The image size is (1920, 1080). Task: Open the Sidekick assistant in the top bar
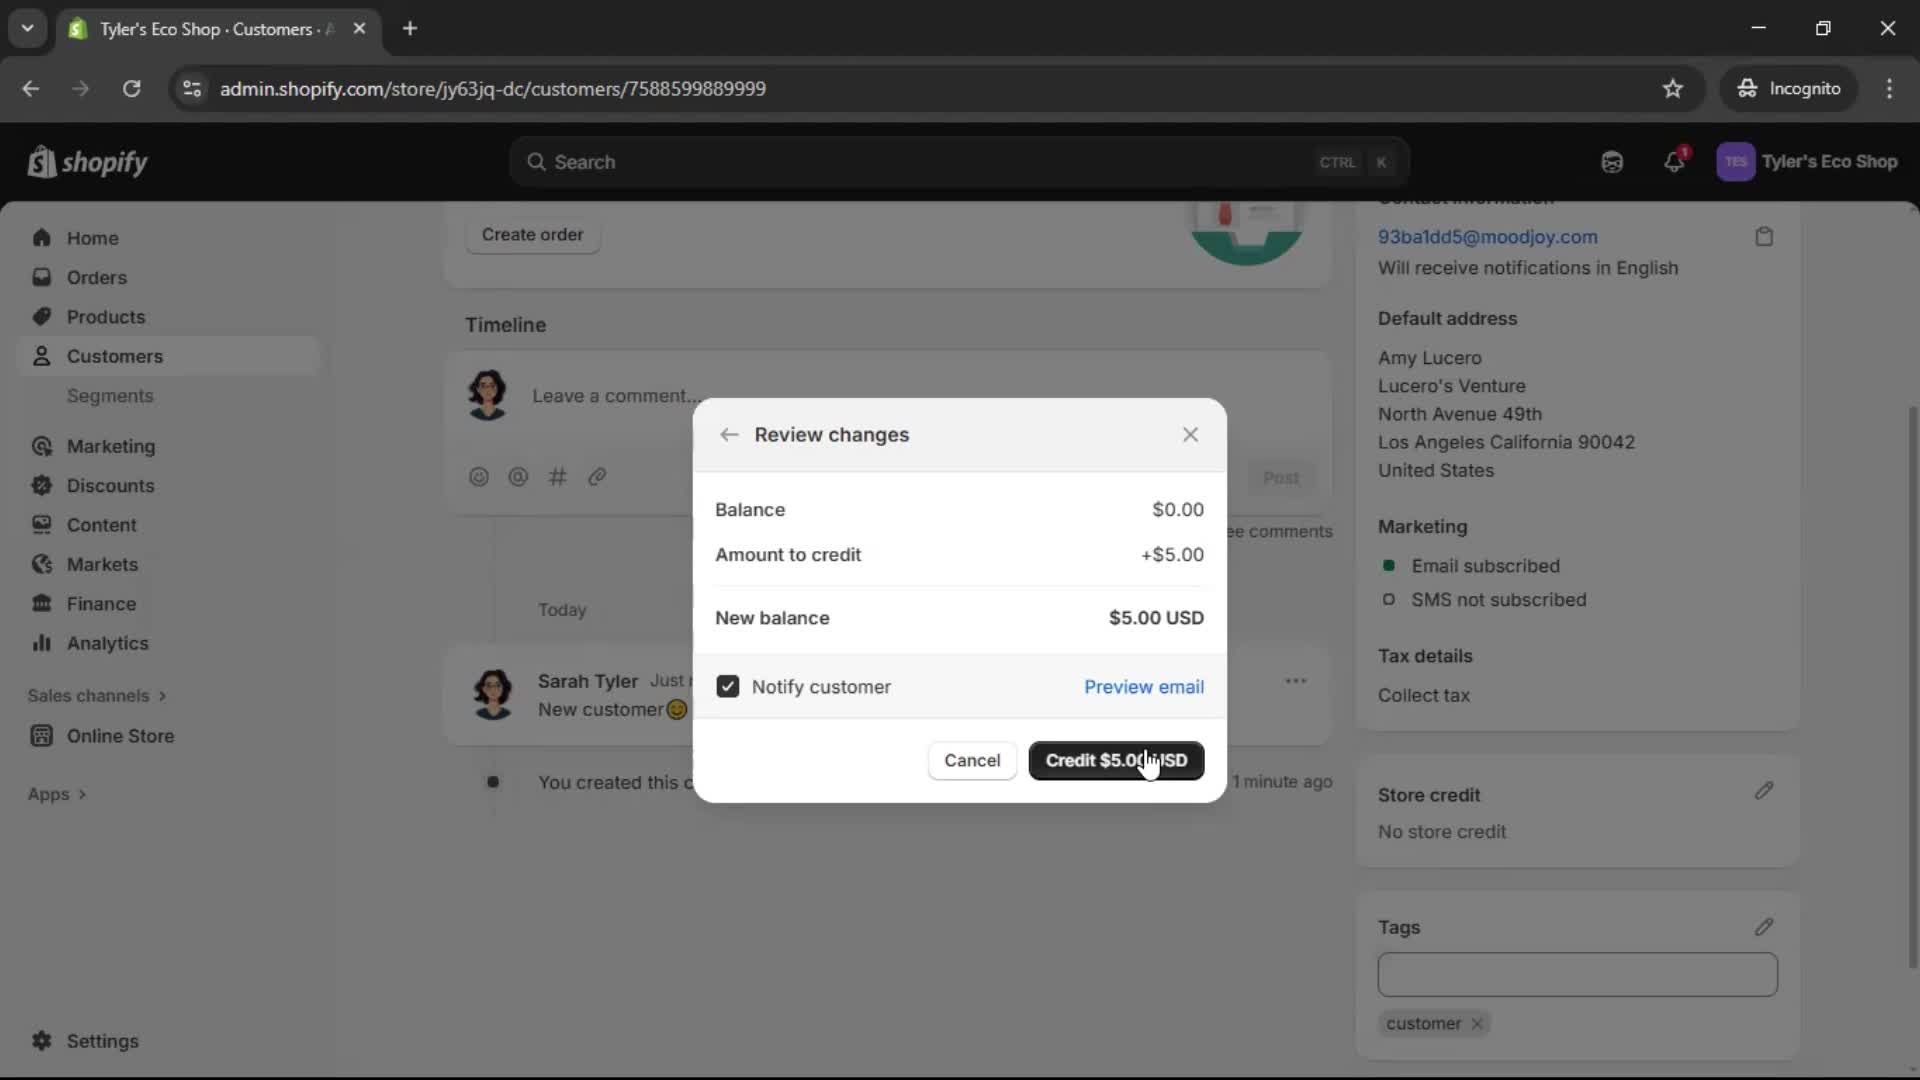click(1612, 161)
